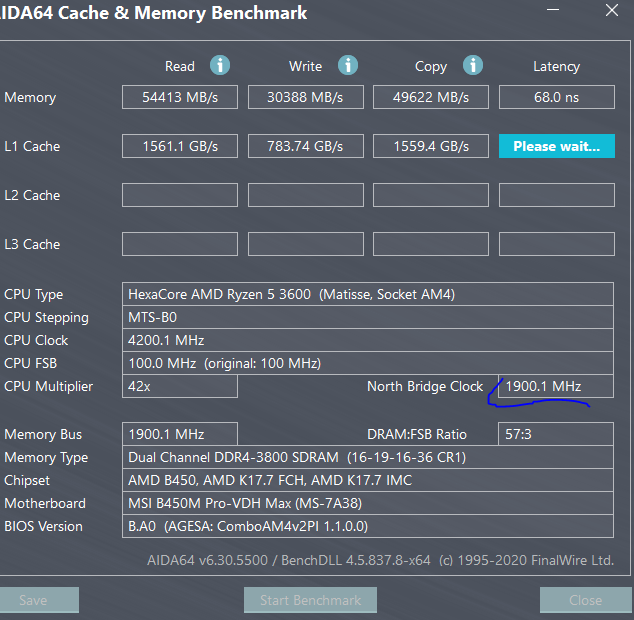Click the Memory Copy value 49622 MB/s
The height and width of the screenshot is (620, 634).
(431, 97)
